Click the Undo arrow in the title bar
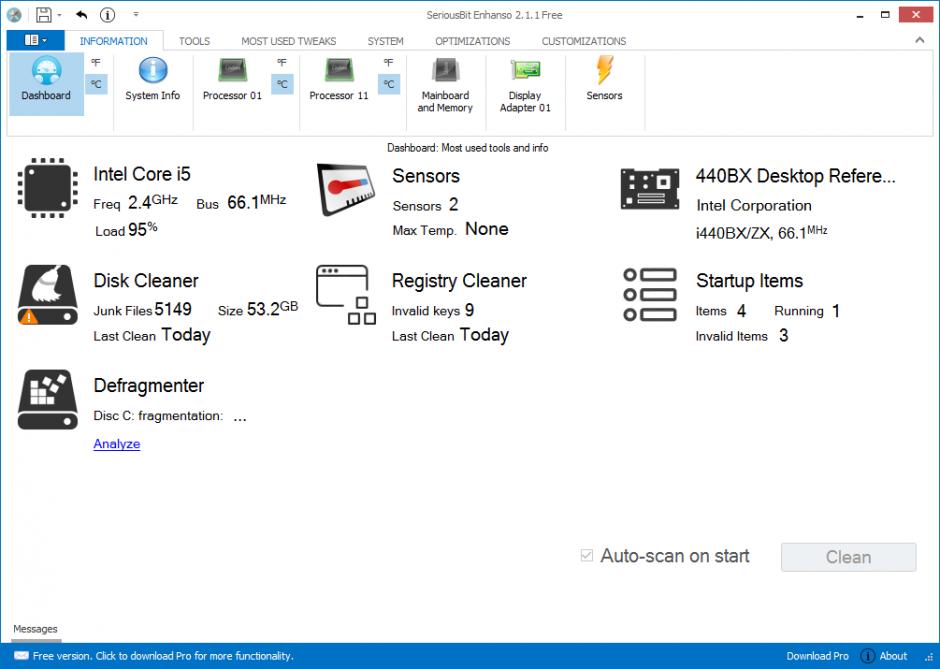940x669 pixels. tap(82, 14)
